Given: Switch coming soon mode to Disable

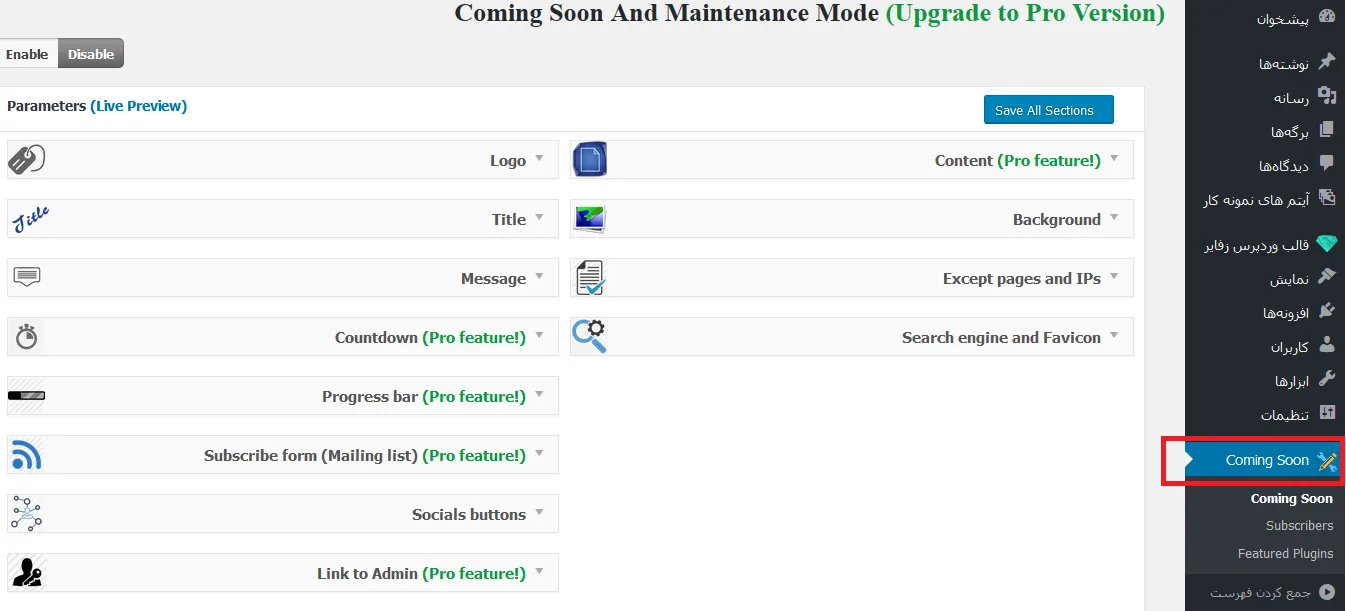Looking at the screenshot, I should 91,54.
